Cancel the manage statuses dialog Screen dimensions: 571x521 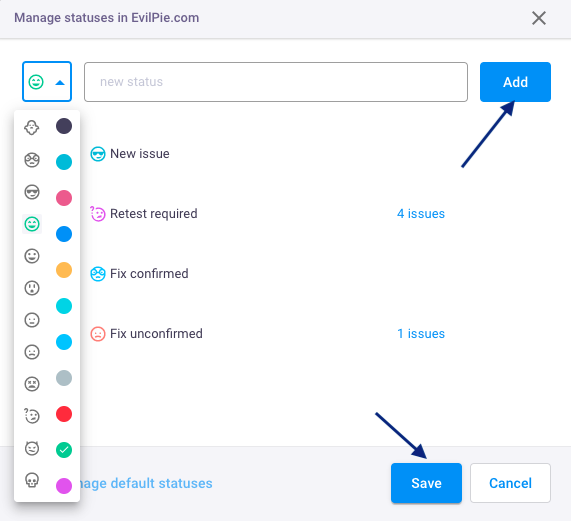(x=510, y=483)
